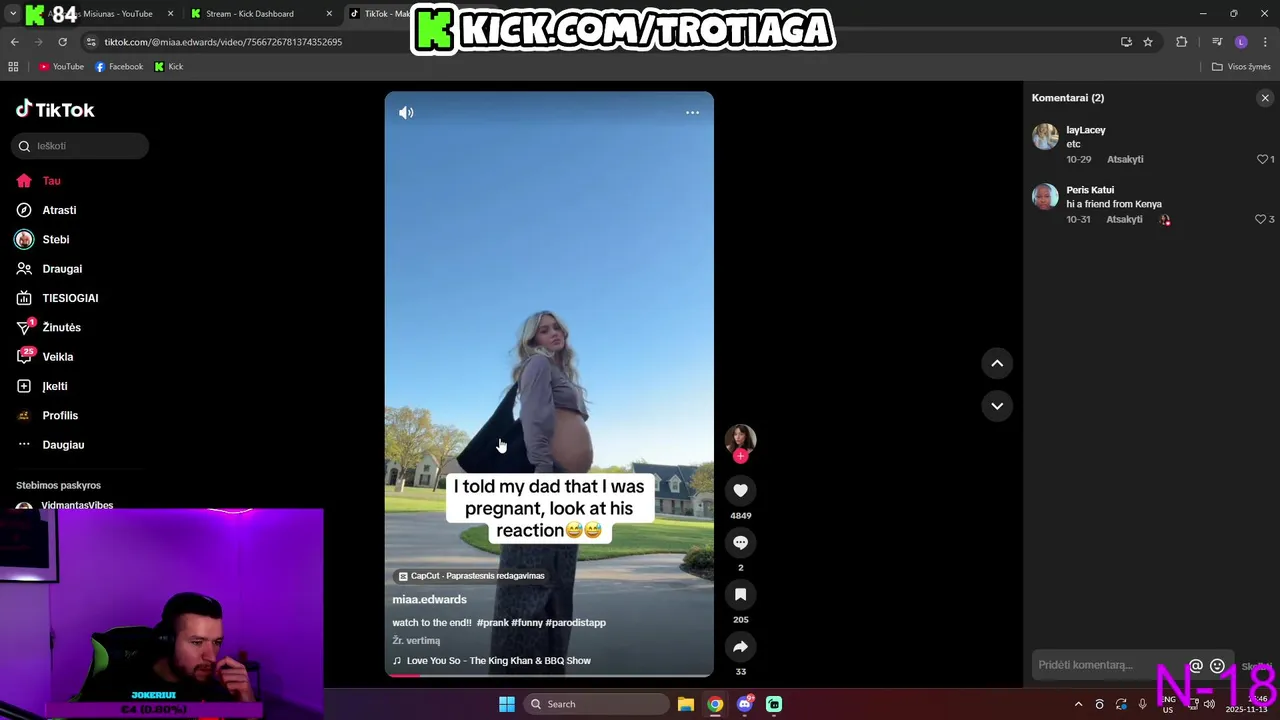
Task: Reload the page in Chrome
Action: pos(63,42)
